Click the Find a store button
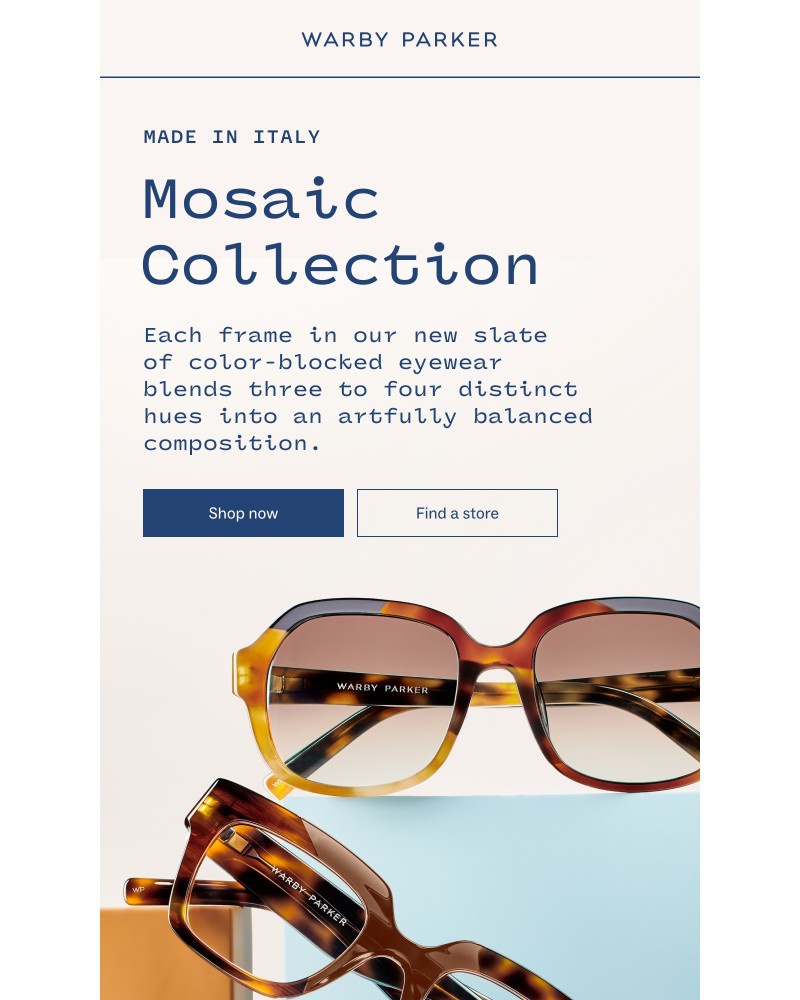 (457, 513)
